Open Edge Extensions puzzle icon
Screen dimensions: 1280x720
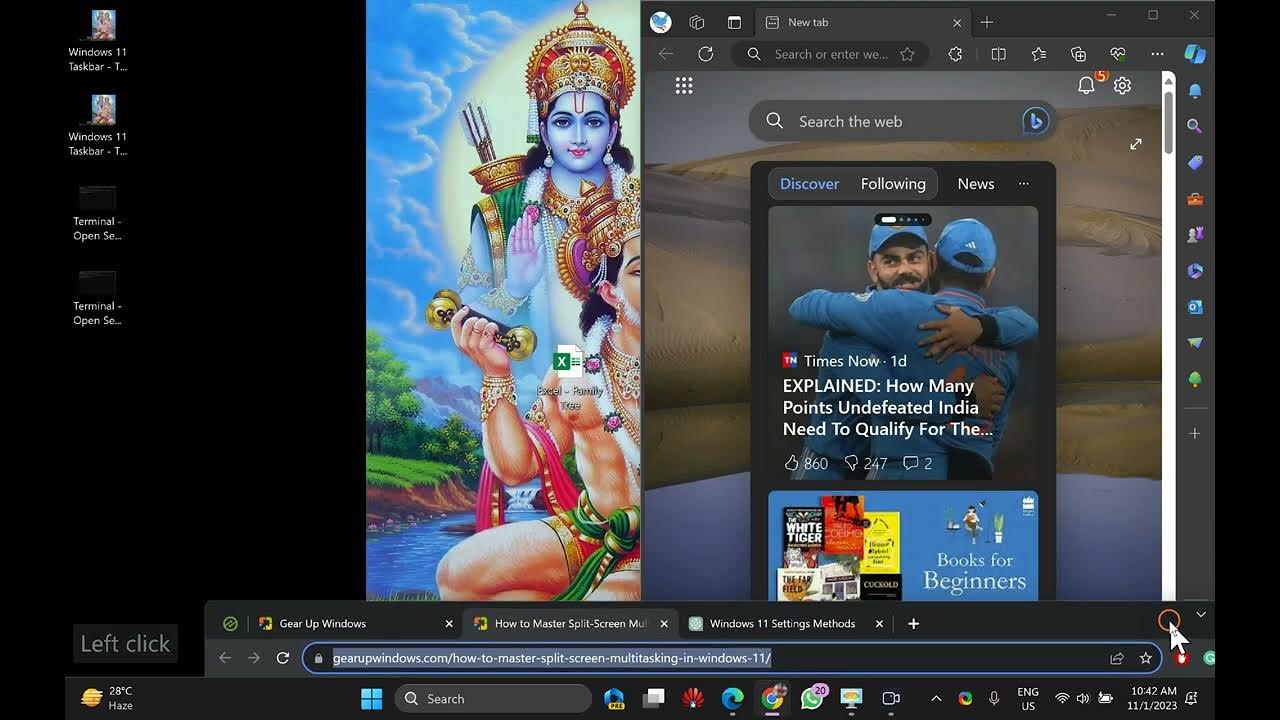[955, 54]
